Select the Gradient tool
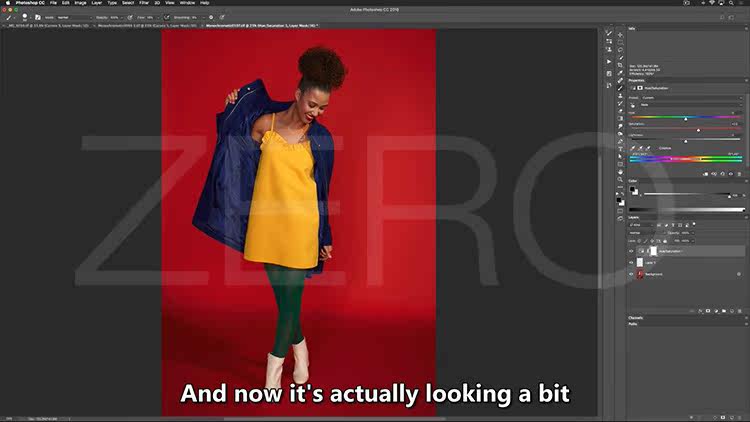Image resolution: width=750 pixels, height=422 pixels. (620, 118)
